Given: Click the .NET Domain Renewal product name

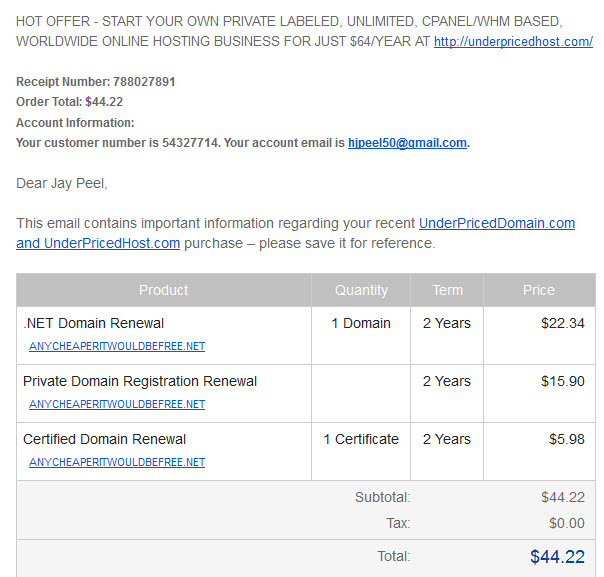Looking at the screenshot, I should click(94, 323).
